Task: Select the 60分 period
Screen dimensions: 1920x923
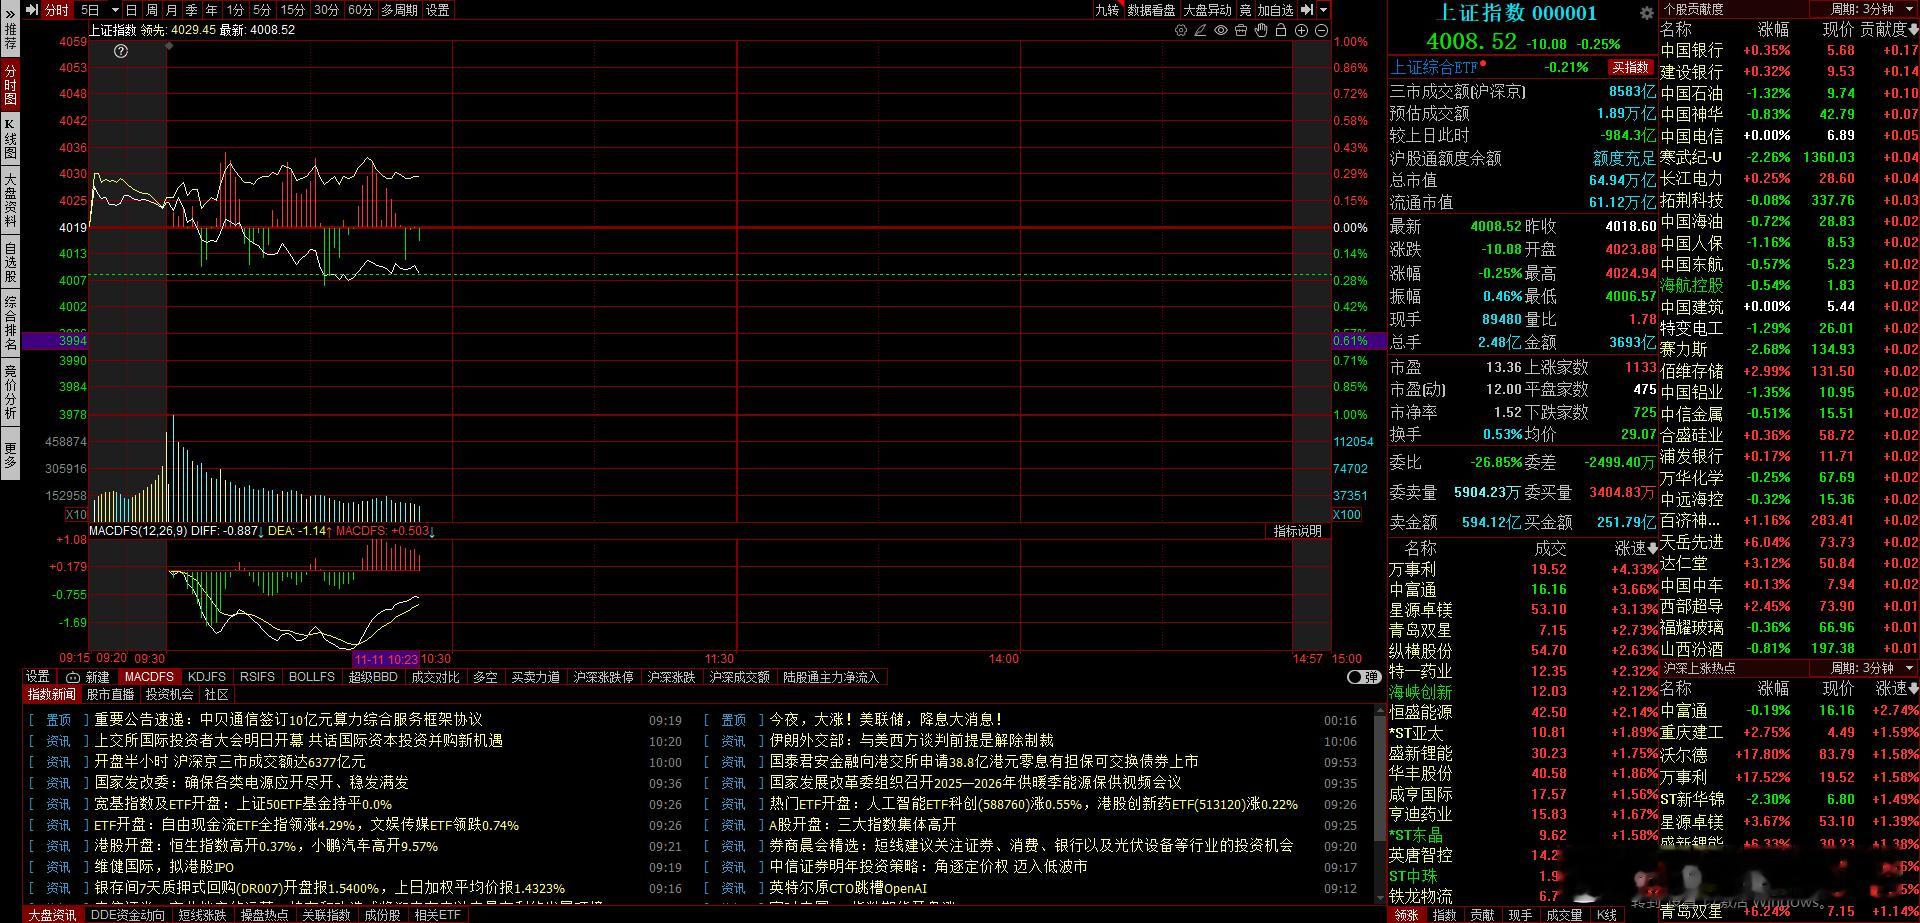Action: (360, 10)
